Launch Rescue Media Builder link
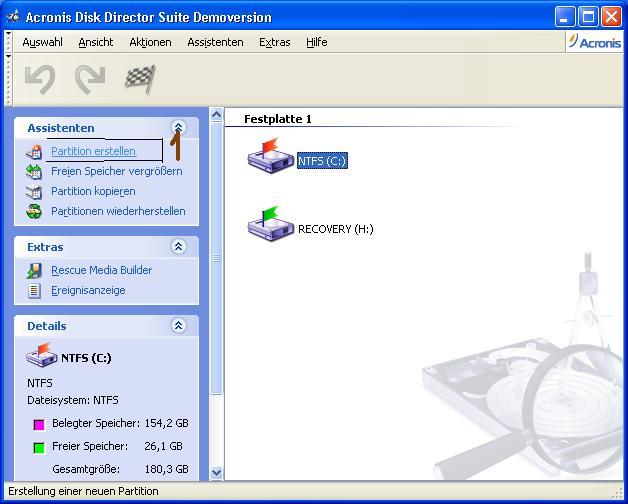The image size is (628, 504). coord(102,270)
